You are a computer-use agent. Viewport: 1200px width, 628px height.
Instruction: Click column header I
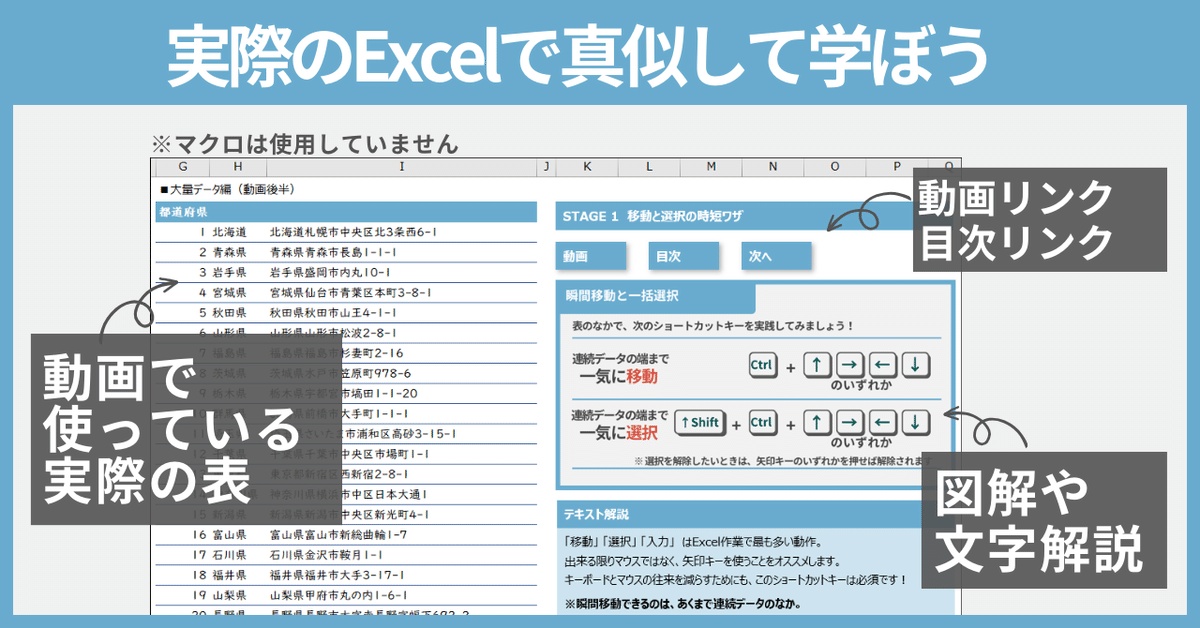coord(400,167)
